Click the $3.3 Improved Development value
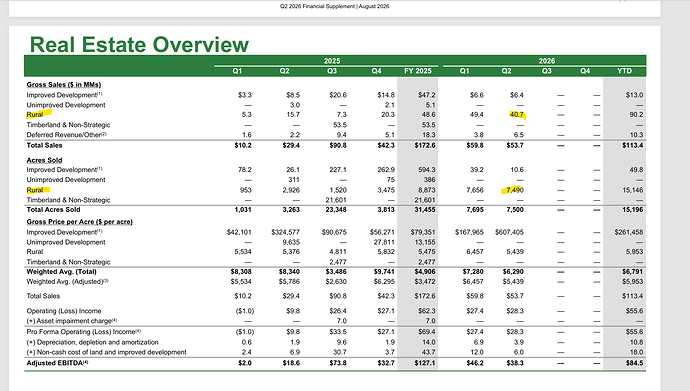This screenshot has height=391, width=690. 245,95
